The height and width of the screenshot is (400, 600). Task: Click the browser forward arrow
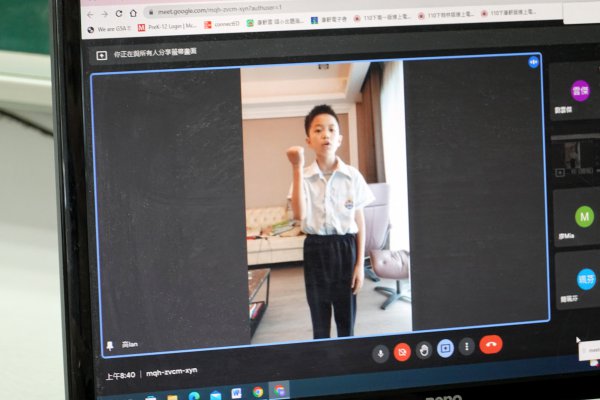tap(104, 14)
